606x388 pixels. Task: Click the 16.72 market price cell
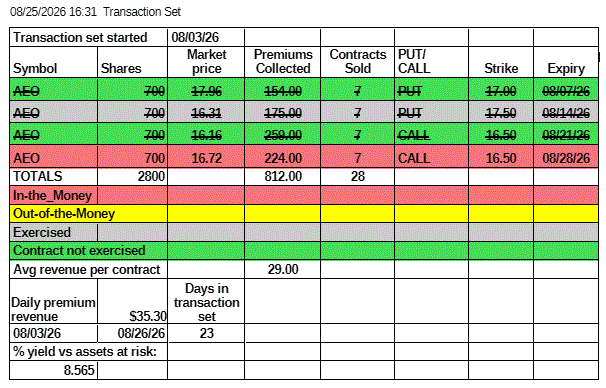click(x=206, y=158)
